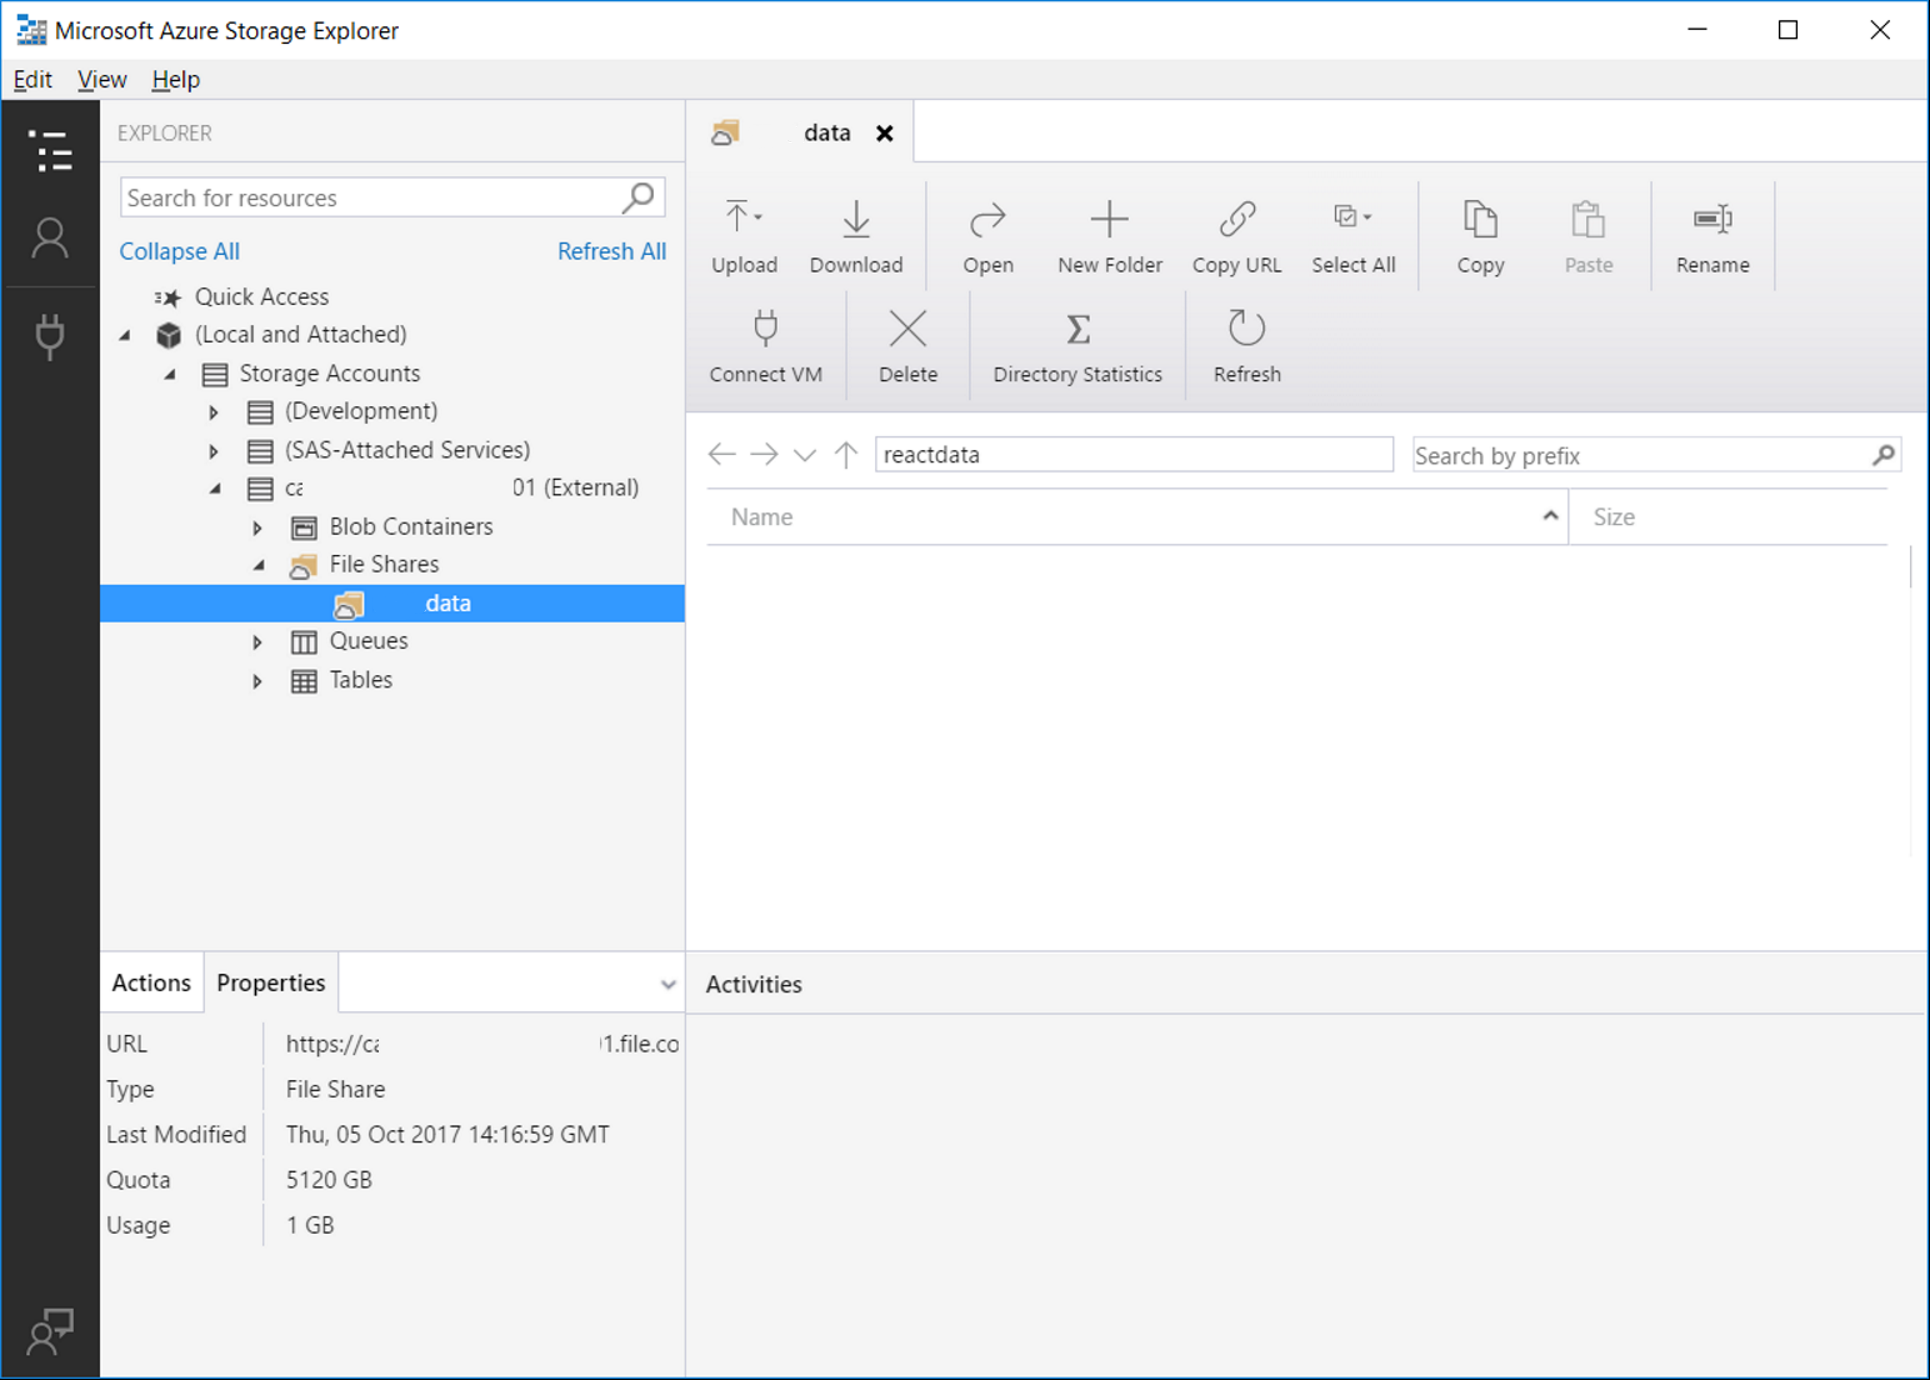Screen dimensions: 1930x1380
Task: Switch to the Actions tab
Action: point(151,983)
